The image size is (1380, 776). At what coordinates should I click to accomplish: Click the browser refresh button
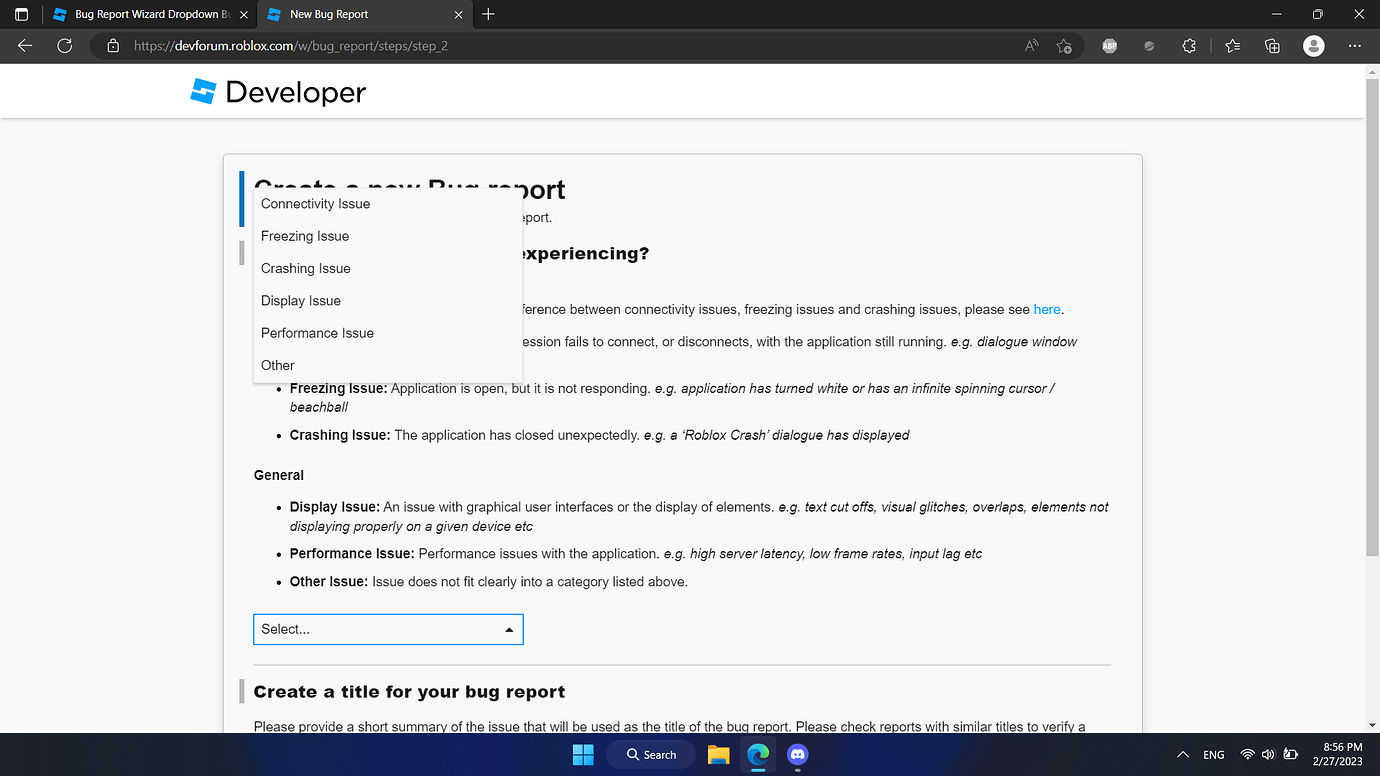pyautogui.click(x=64, y=45)
